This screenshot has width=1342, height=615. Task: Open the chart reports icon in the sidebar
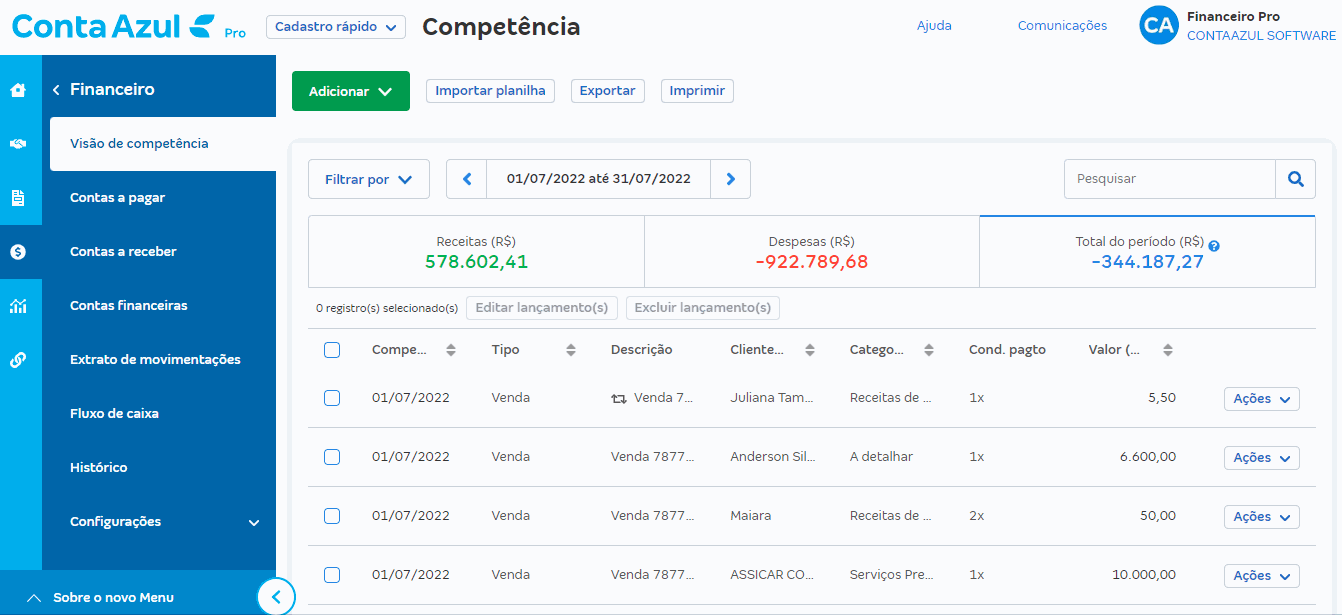[18, 306]
